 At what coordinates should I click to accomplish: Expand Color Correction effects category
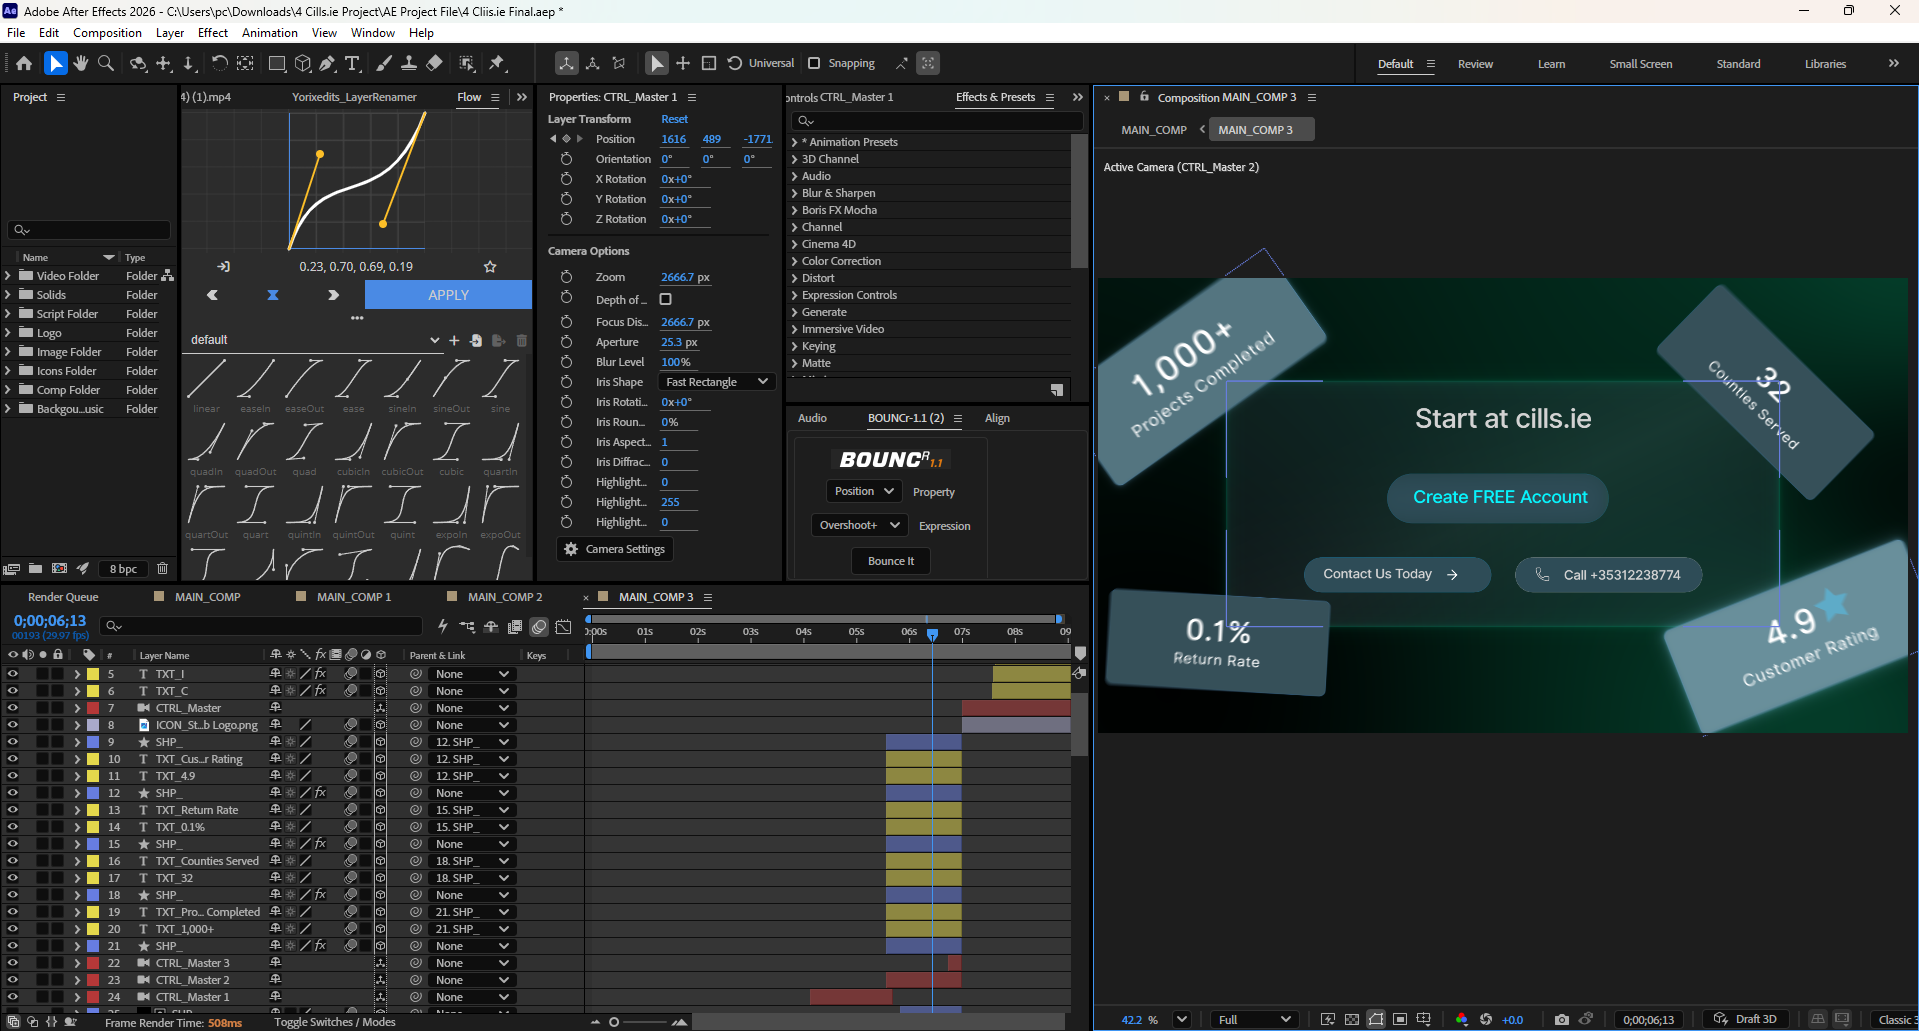point(794,261)
